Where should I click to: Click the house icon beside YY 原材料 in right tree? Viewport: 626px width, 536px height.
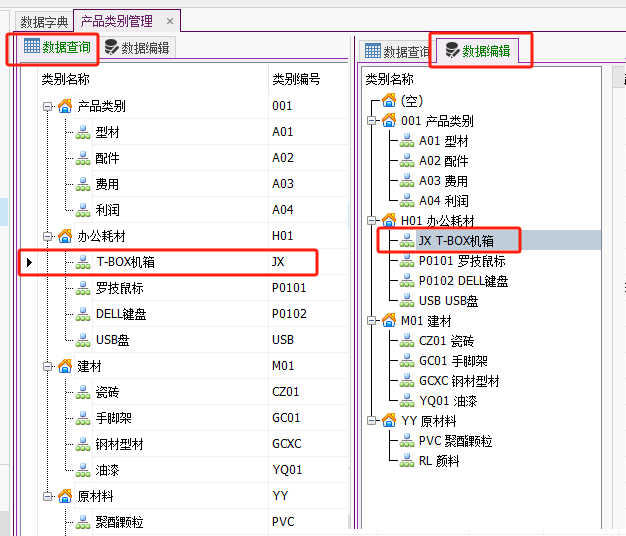coord(389,420)
